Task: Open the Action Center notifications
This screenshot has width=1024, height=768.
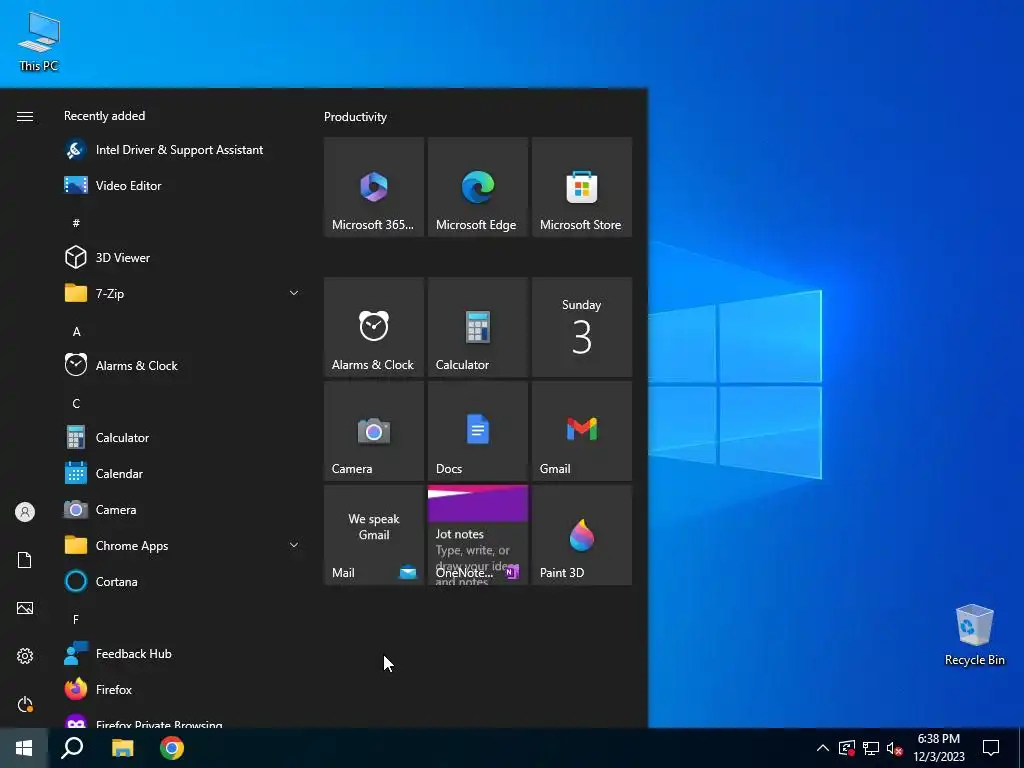Action: (991, 748)
